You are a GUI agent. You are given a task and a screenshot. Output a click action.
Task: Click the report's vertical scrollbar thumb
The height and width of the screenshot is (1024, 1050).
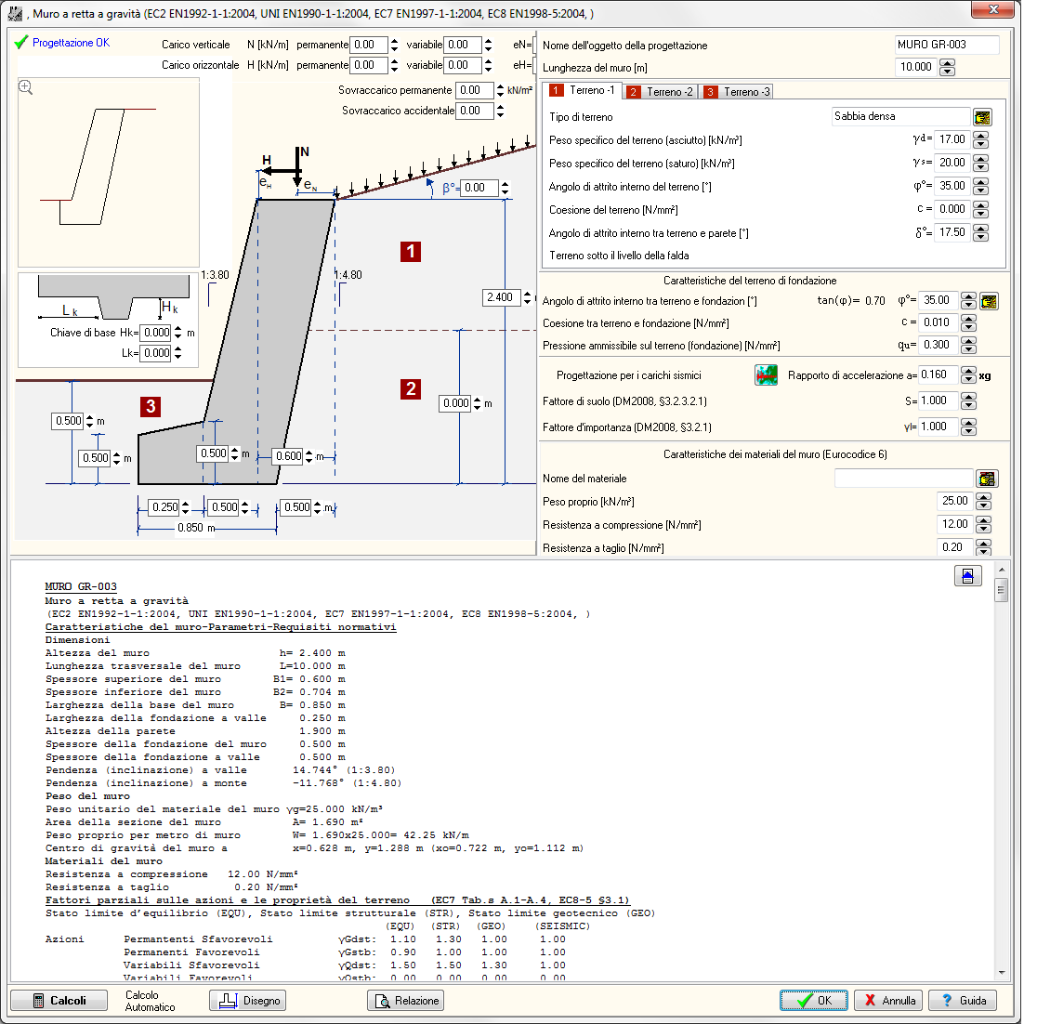tap(1001, 591)
